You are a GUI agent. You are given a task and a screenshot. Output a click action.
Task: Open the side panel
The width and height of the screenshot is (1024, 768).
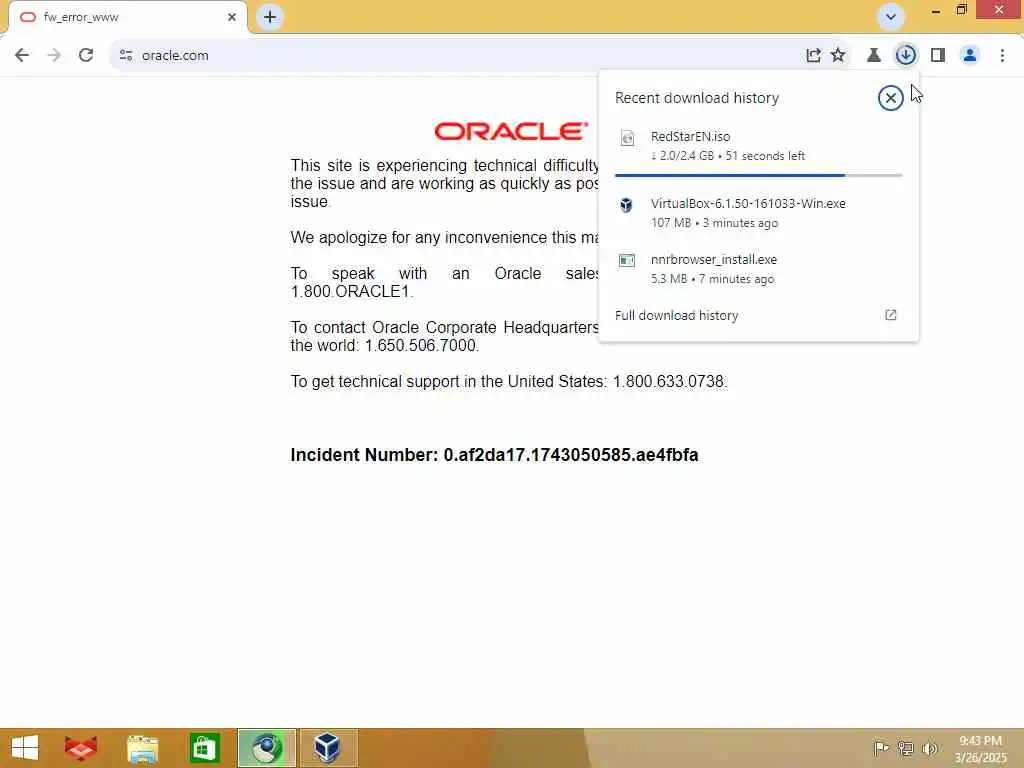pos(938,56)
